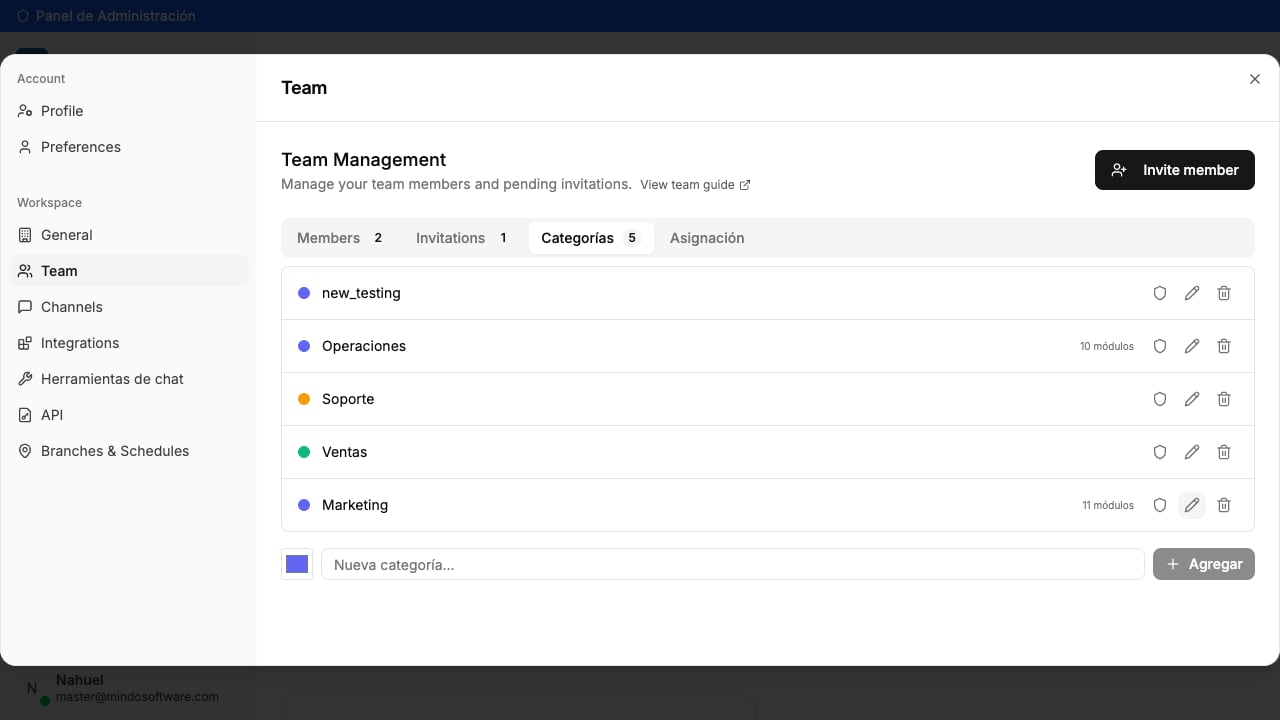Go to General workspace settings

(x=129, y=235)
